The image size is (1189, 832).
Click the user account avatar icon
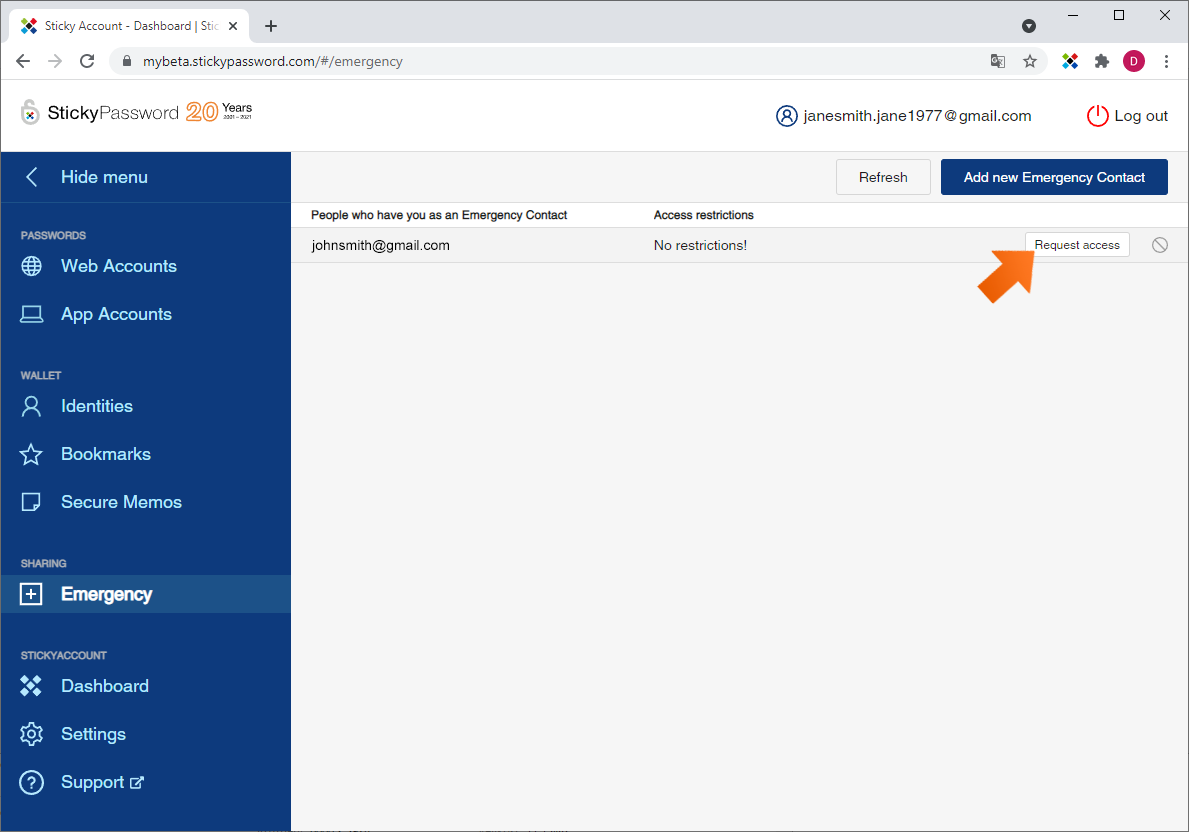786,116
